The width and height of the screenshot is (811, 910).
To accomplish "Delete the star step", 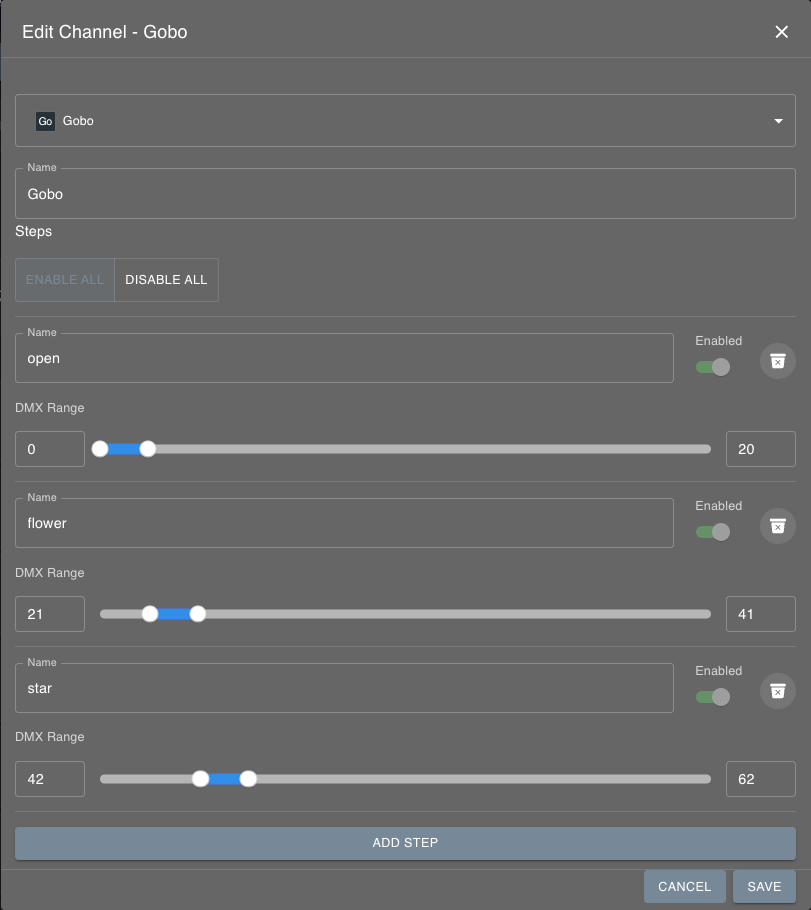I will tap(777, 691).
